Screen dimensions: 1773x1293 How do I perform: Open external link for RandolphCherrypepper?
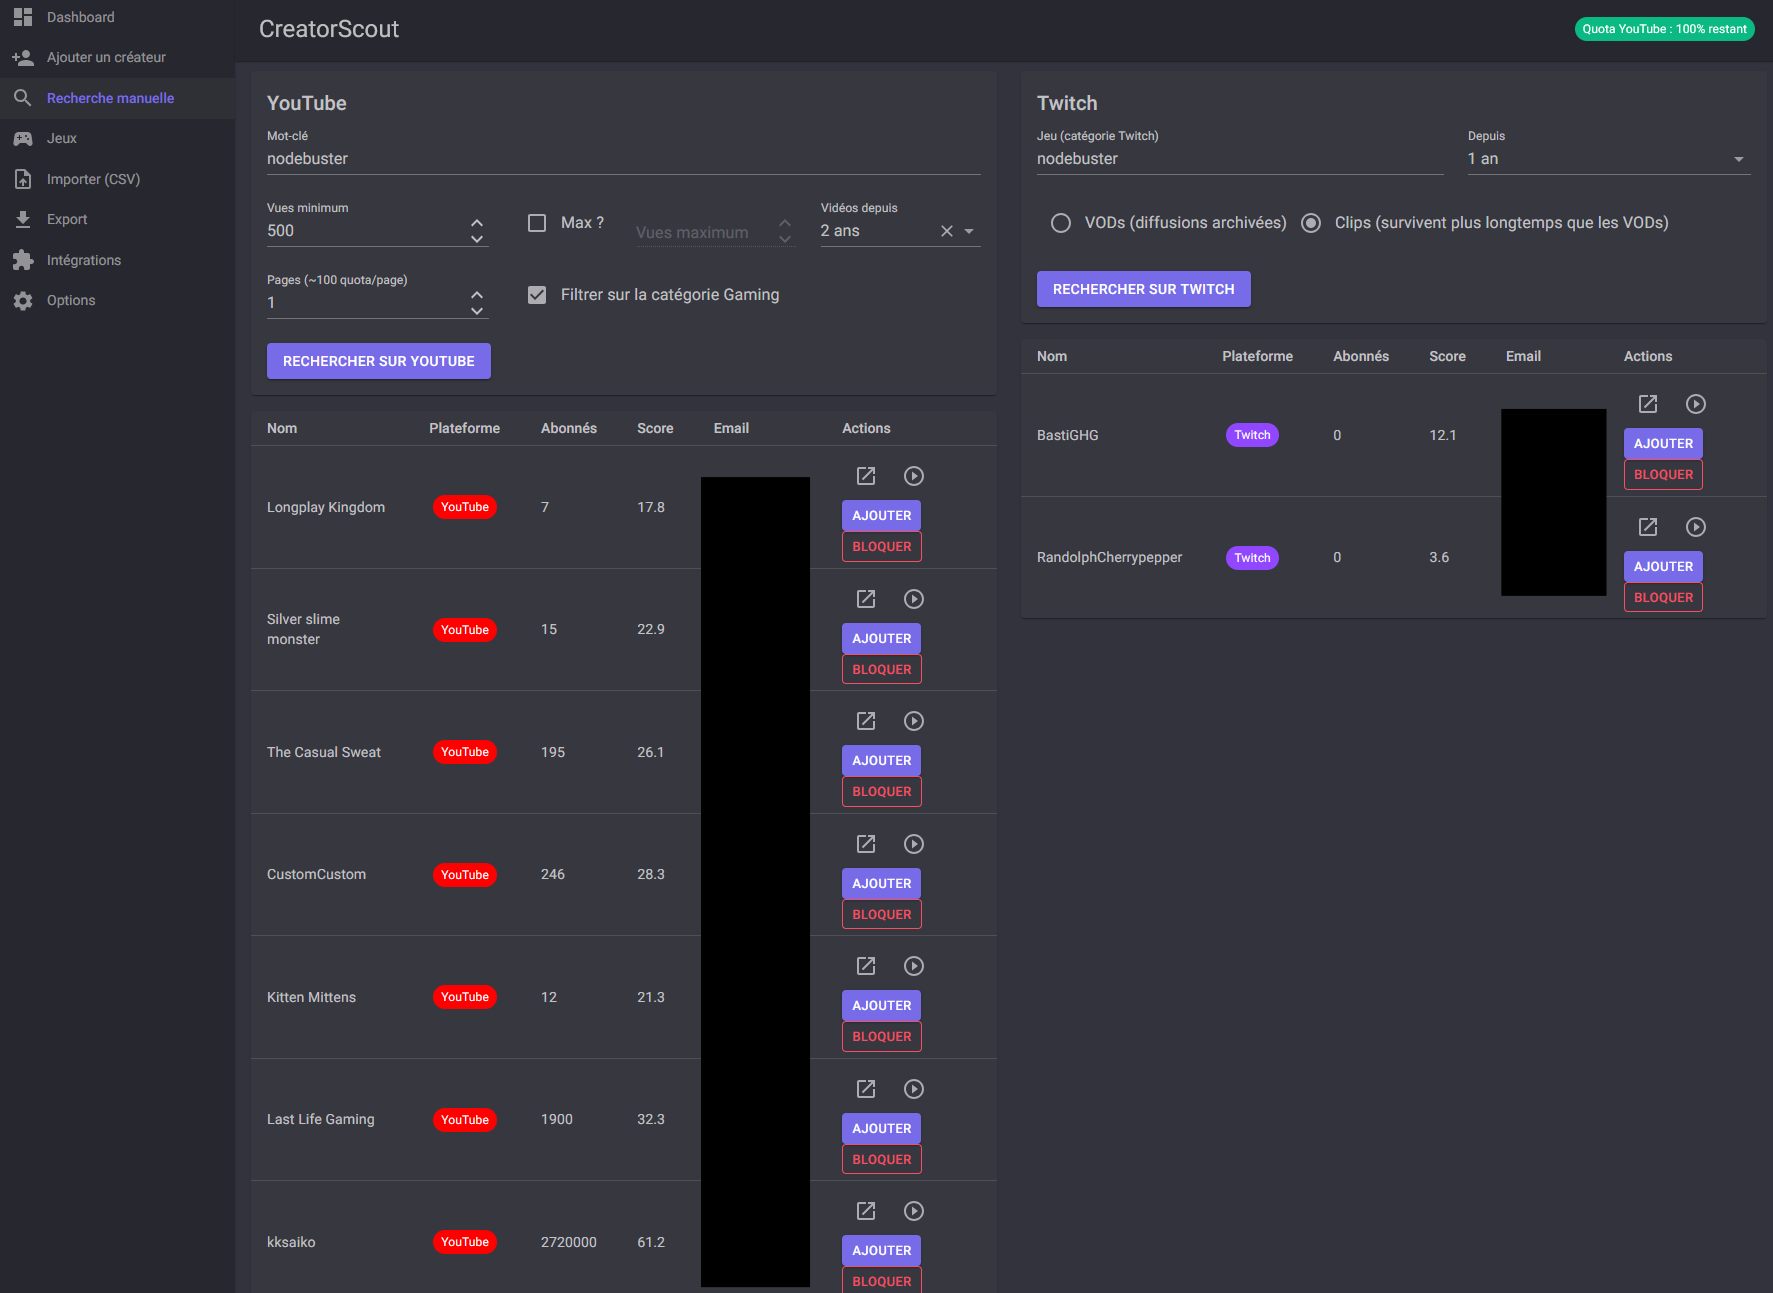1648,527
